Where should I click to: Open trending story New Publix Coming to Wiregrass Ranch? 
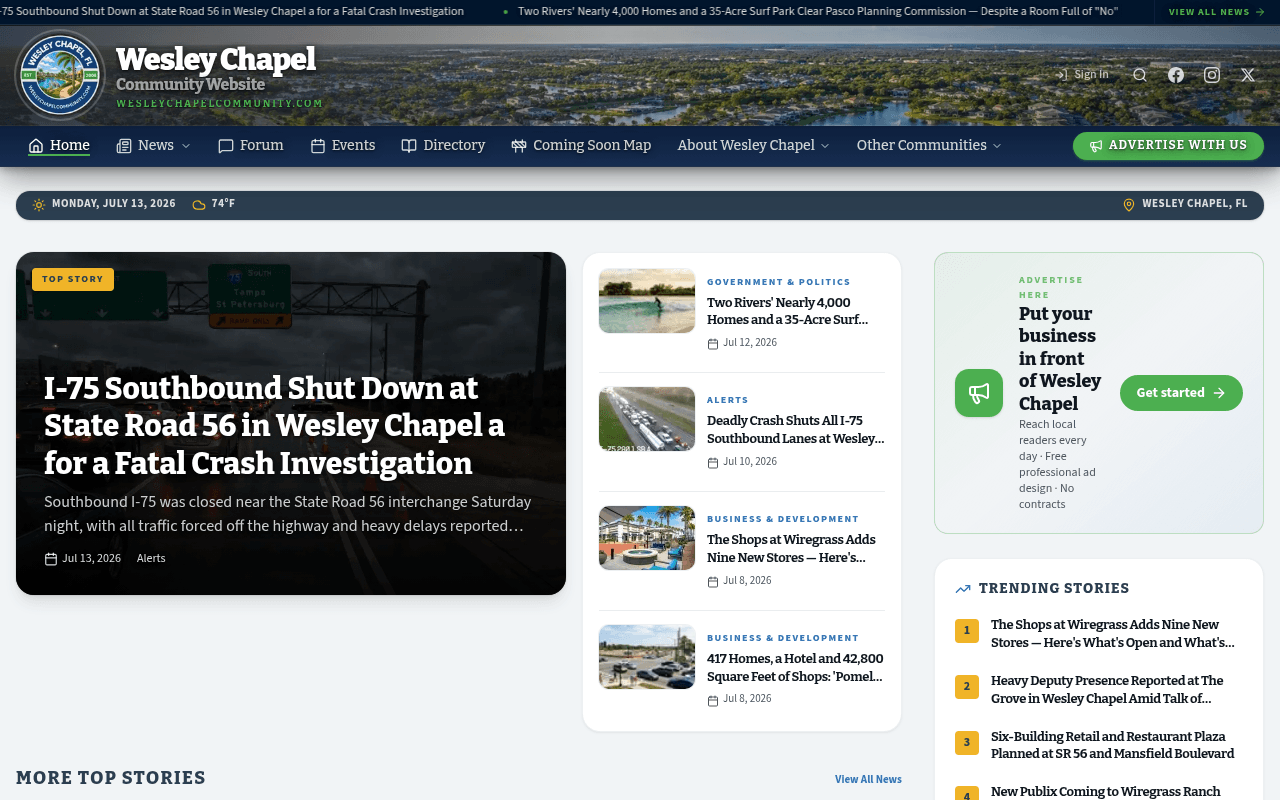click(1106, 792)
